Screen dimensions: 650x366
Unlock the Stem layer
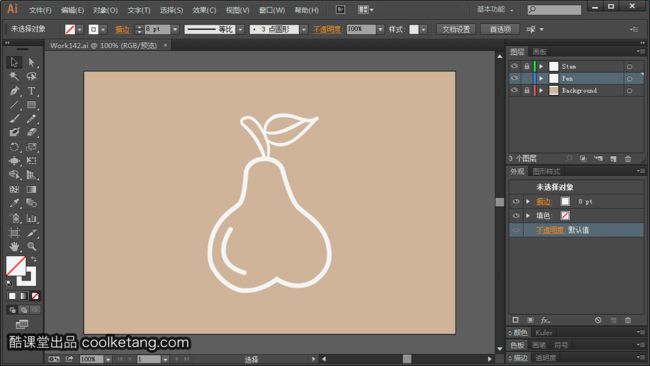point(526,66)
